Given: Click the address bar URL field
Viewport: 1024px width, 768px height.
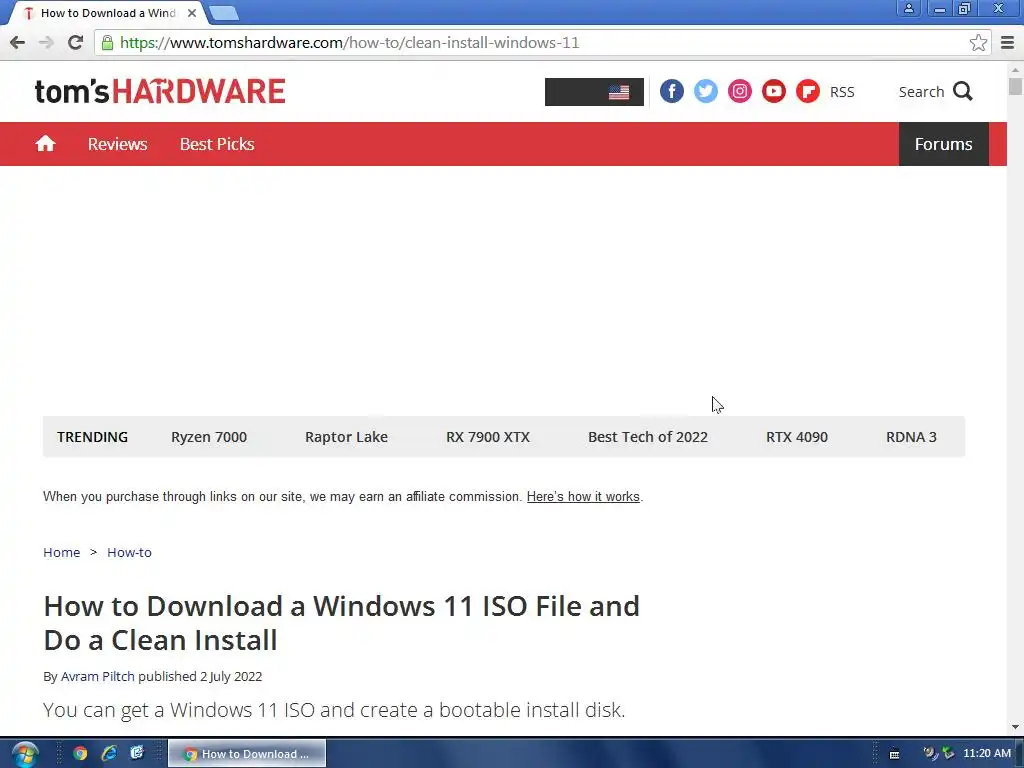Looking at the screenshot, I should point(542,43).
